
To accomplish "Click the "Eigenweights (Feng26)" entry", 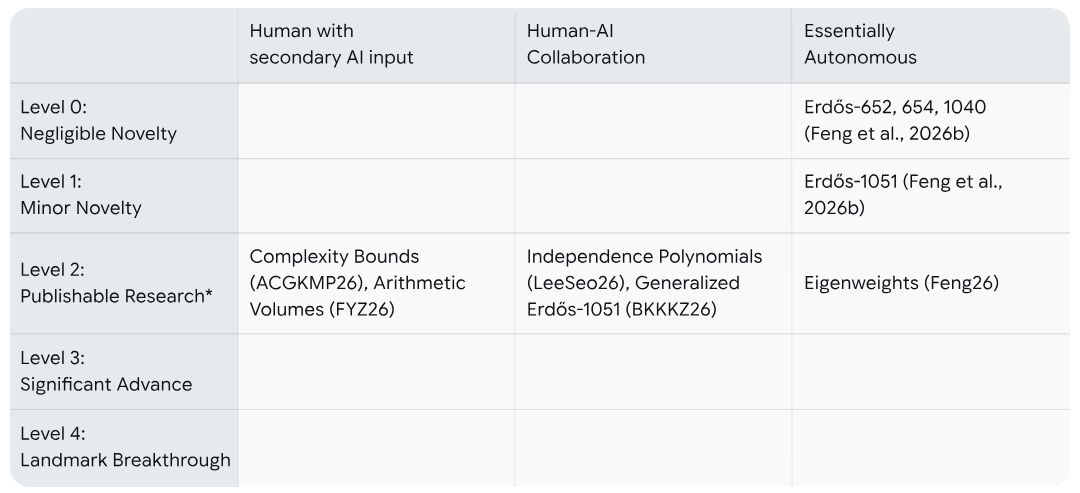I will 901,283.
